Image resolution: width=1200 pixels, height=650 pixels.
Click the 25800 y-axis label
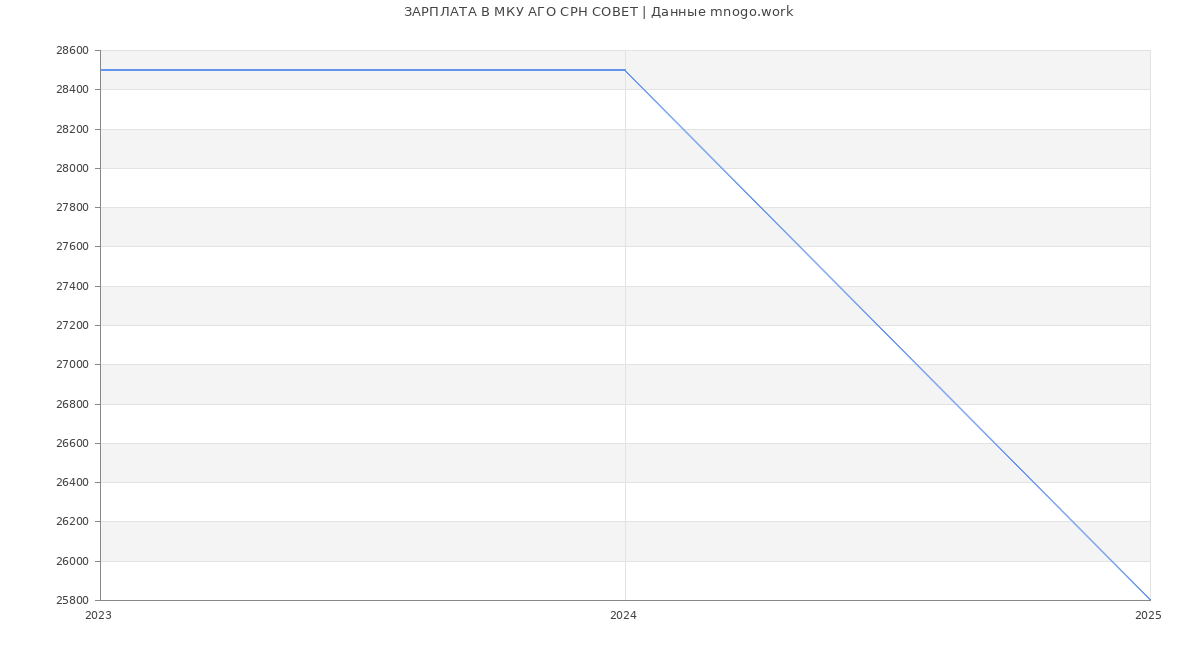(72, 601)
